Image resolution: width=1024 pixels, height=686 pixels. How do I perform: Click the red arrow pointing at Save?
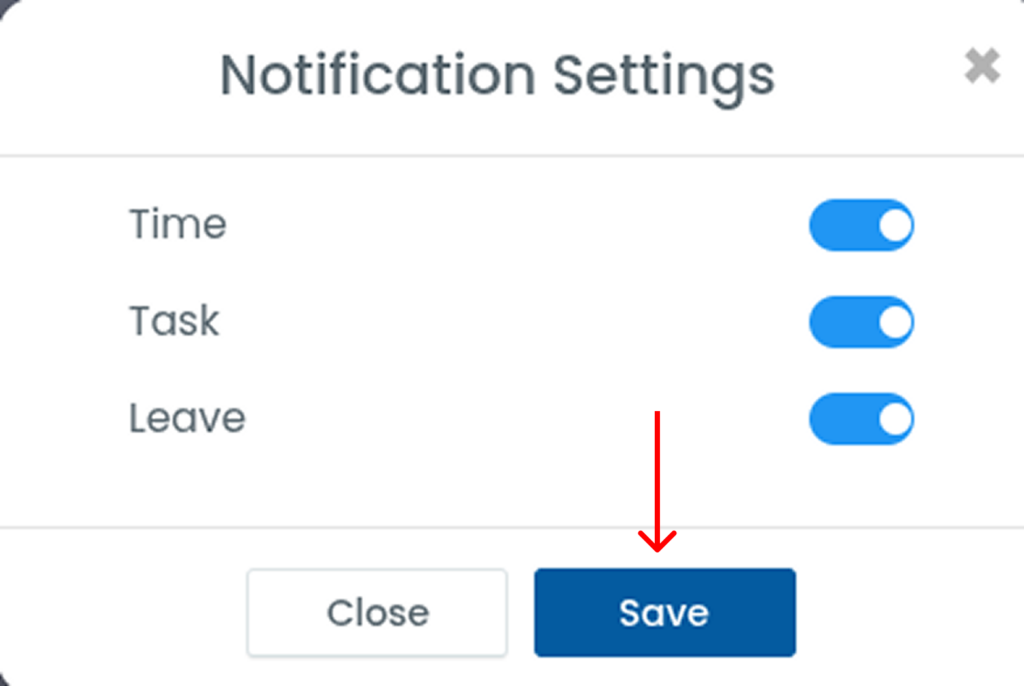657,480
